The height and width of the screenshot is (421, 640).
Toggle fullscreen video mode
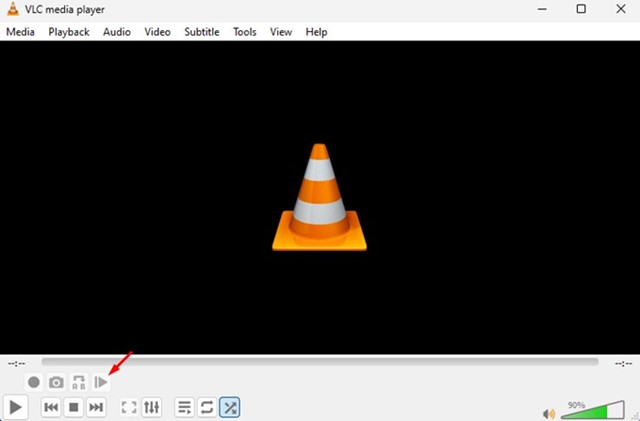click(x=129, y=407)
